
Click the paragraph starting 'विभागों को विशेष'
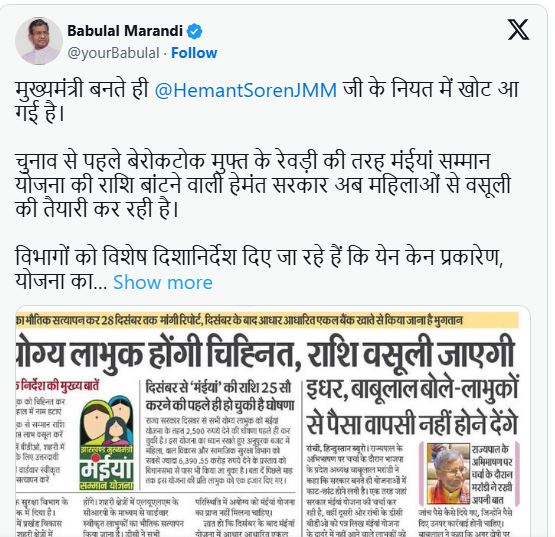259,269
